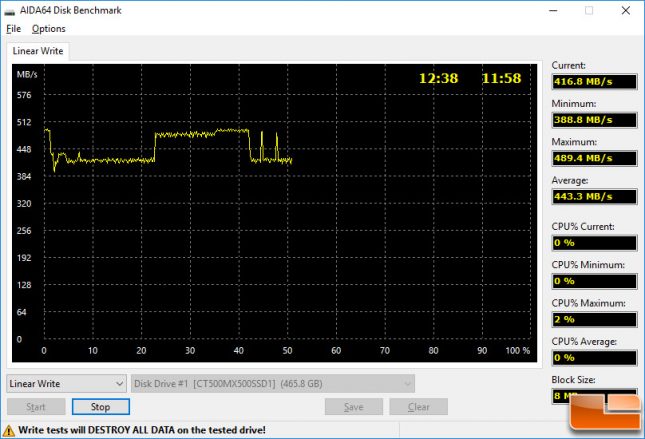
Task: Open the Options menu
Action: pos(49,29)
